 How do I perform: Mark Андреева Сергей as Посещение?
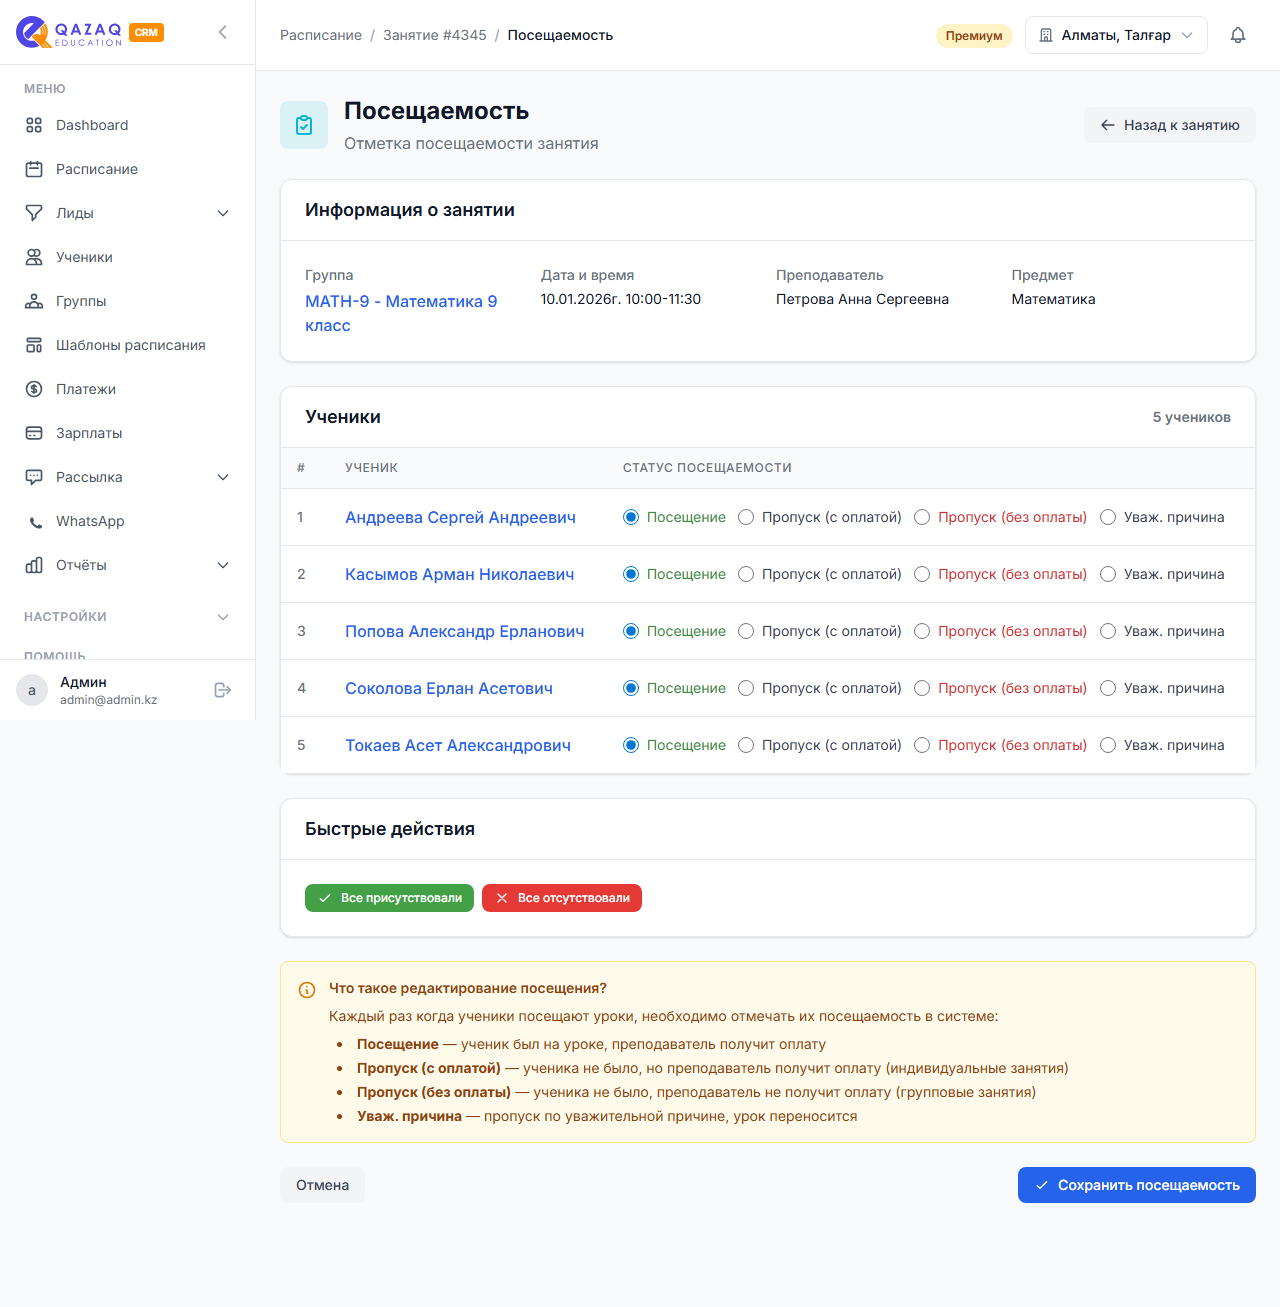point(631,517)
